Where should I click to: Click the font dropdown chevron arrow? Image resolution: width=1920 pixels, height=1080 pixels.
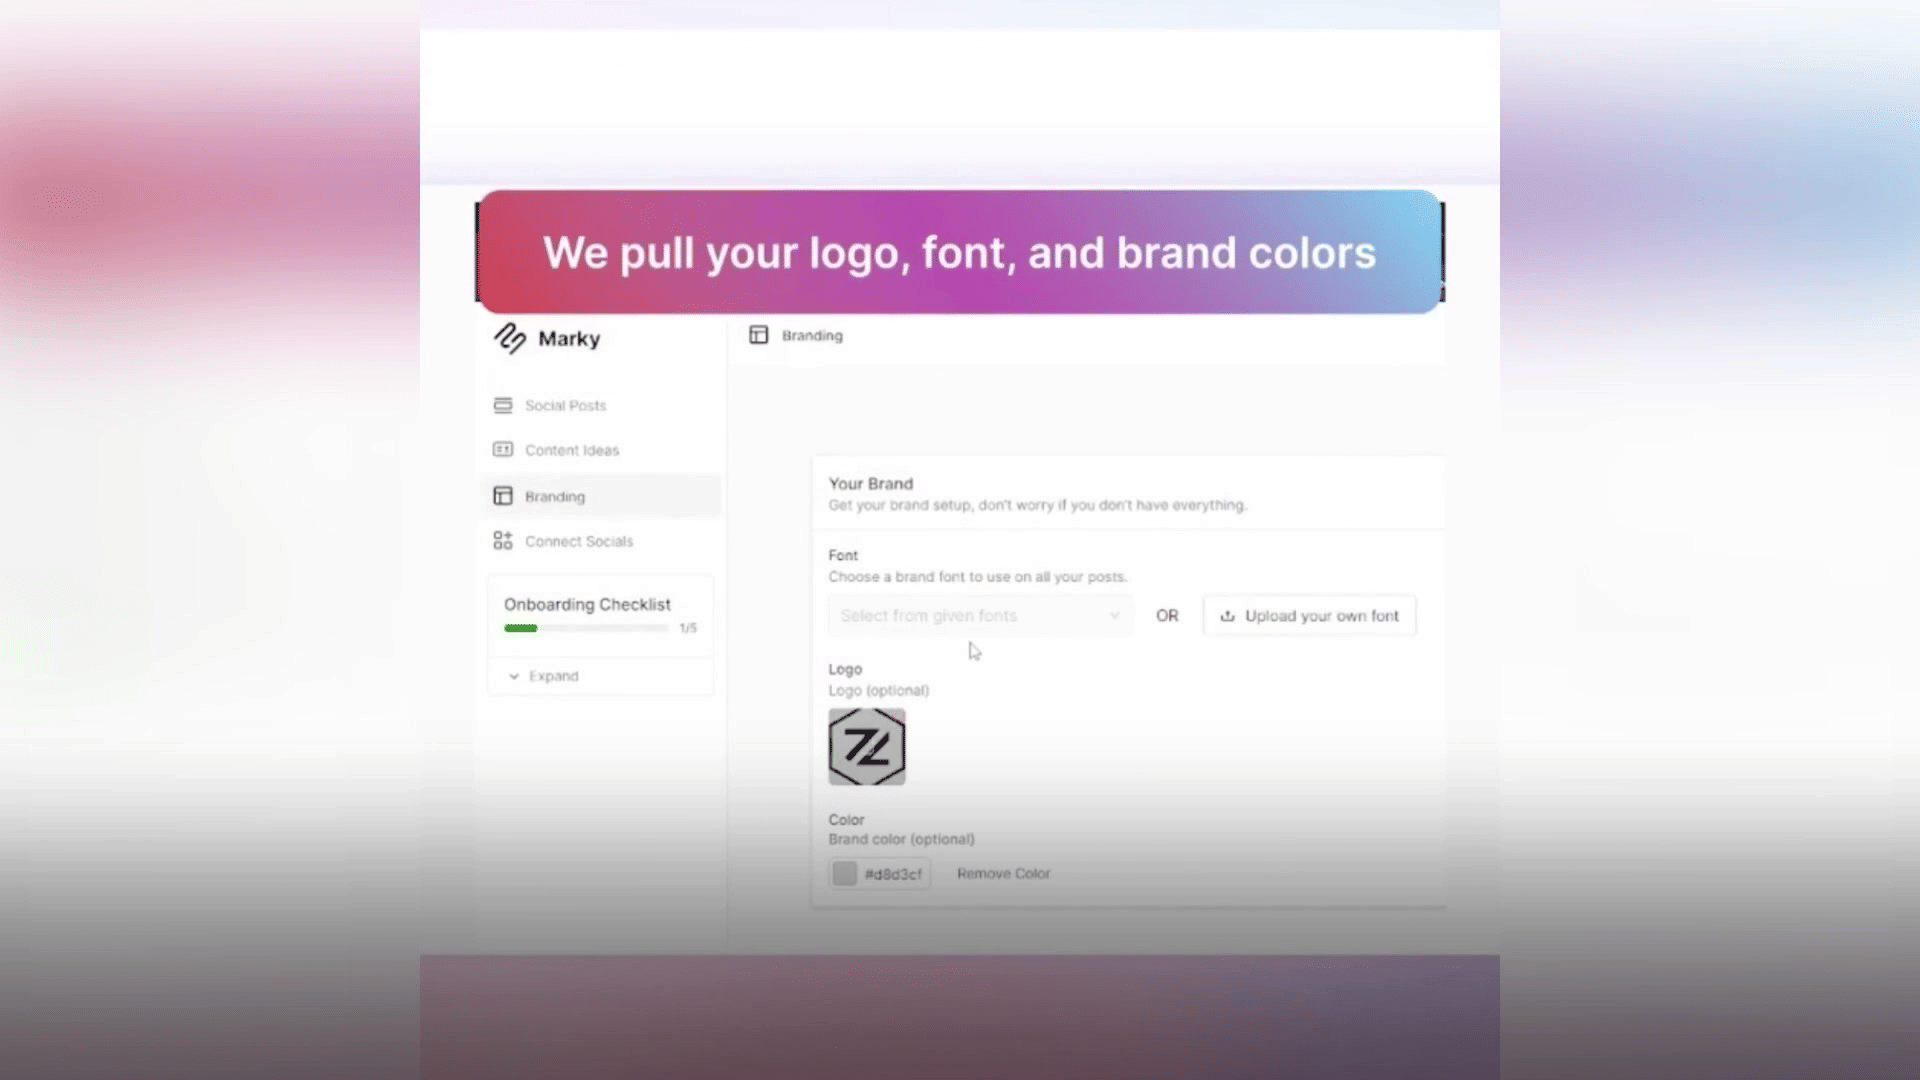point(1114,616)
